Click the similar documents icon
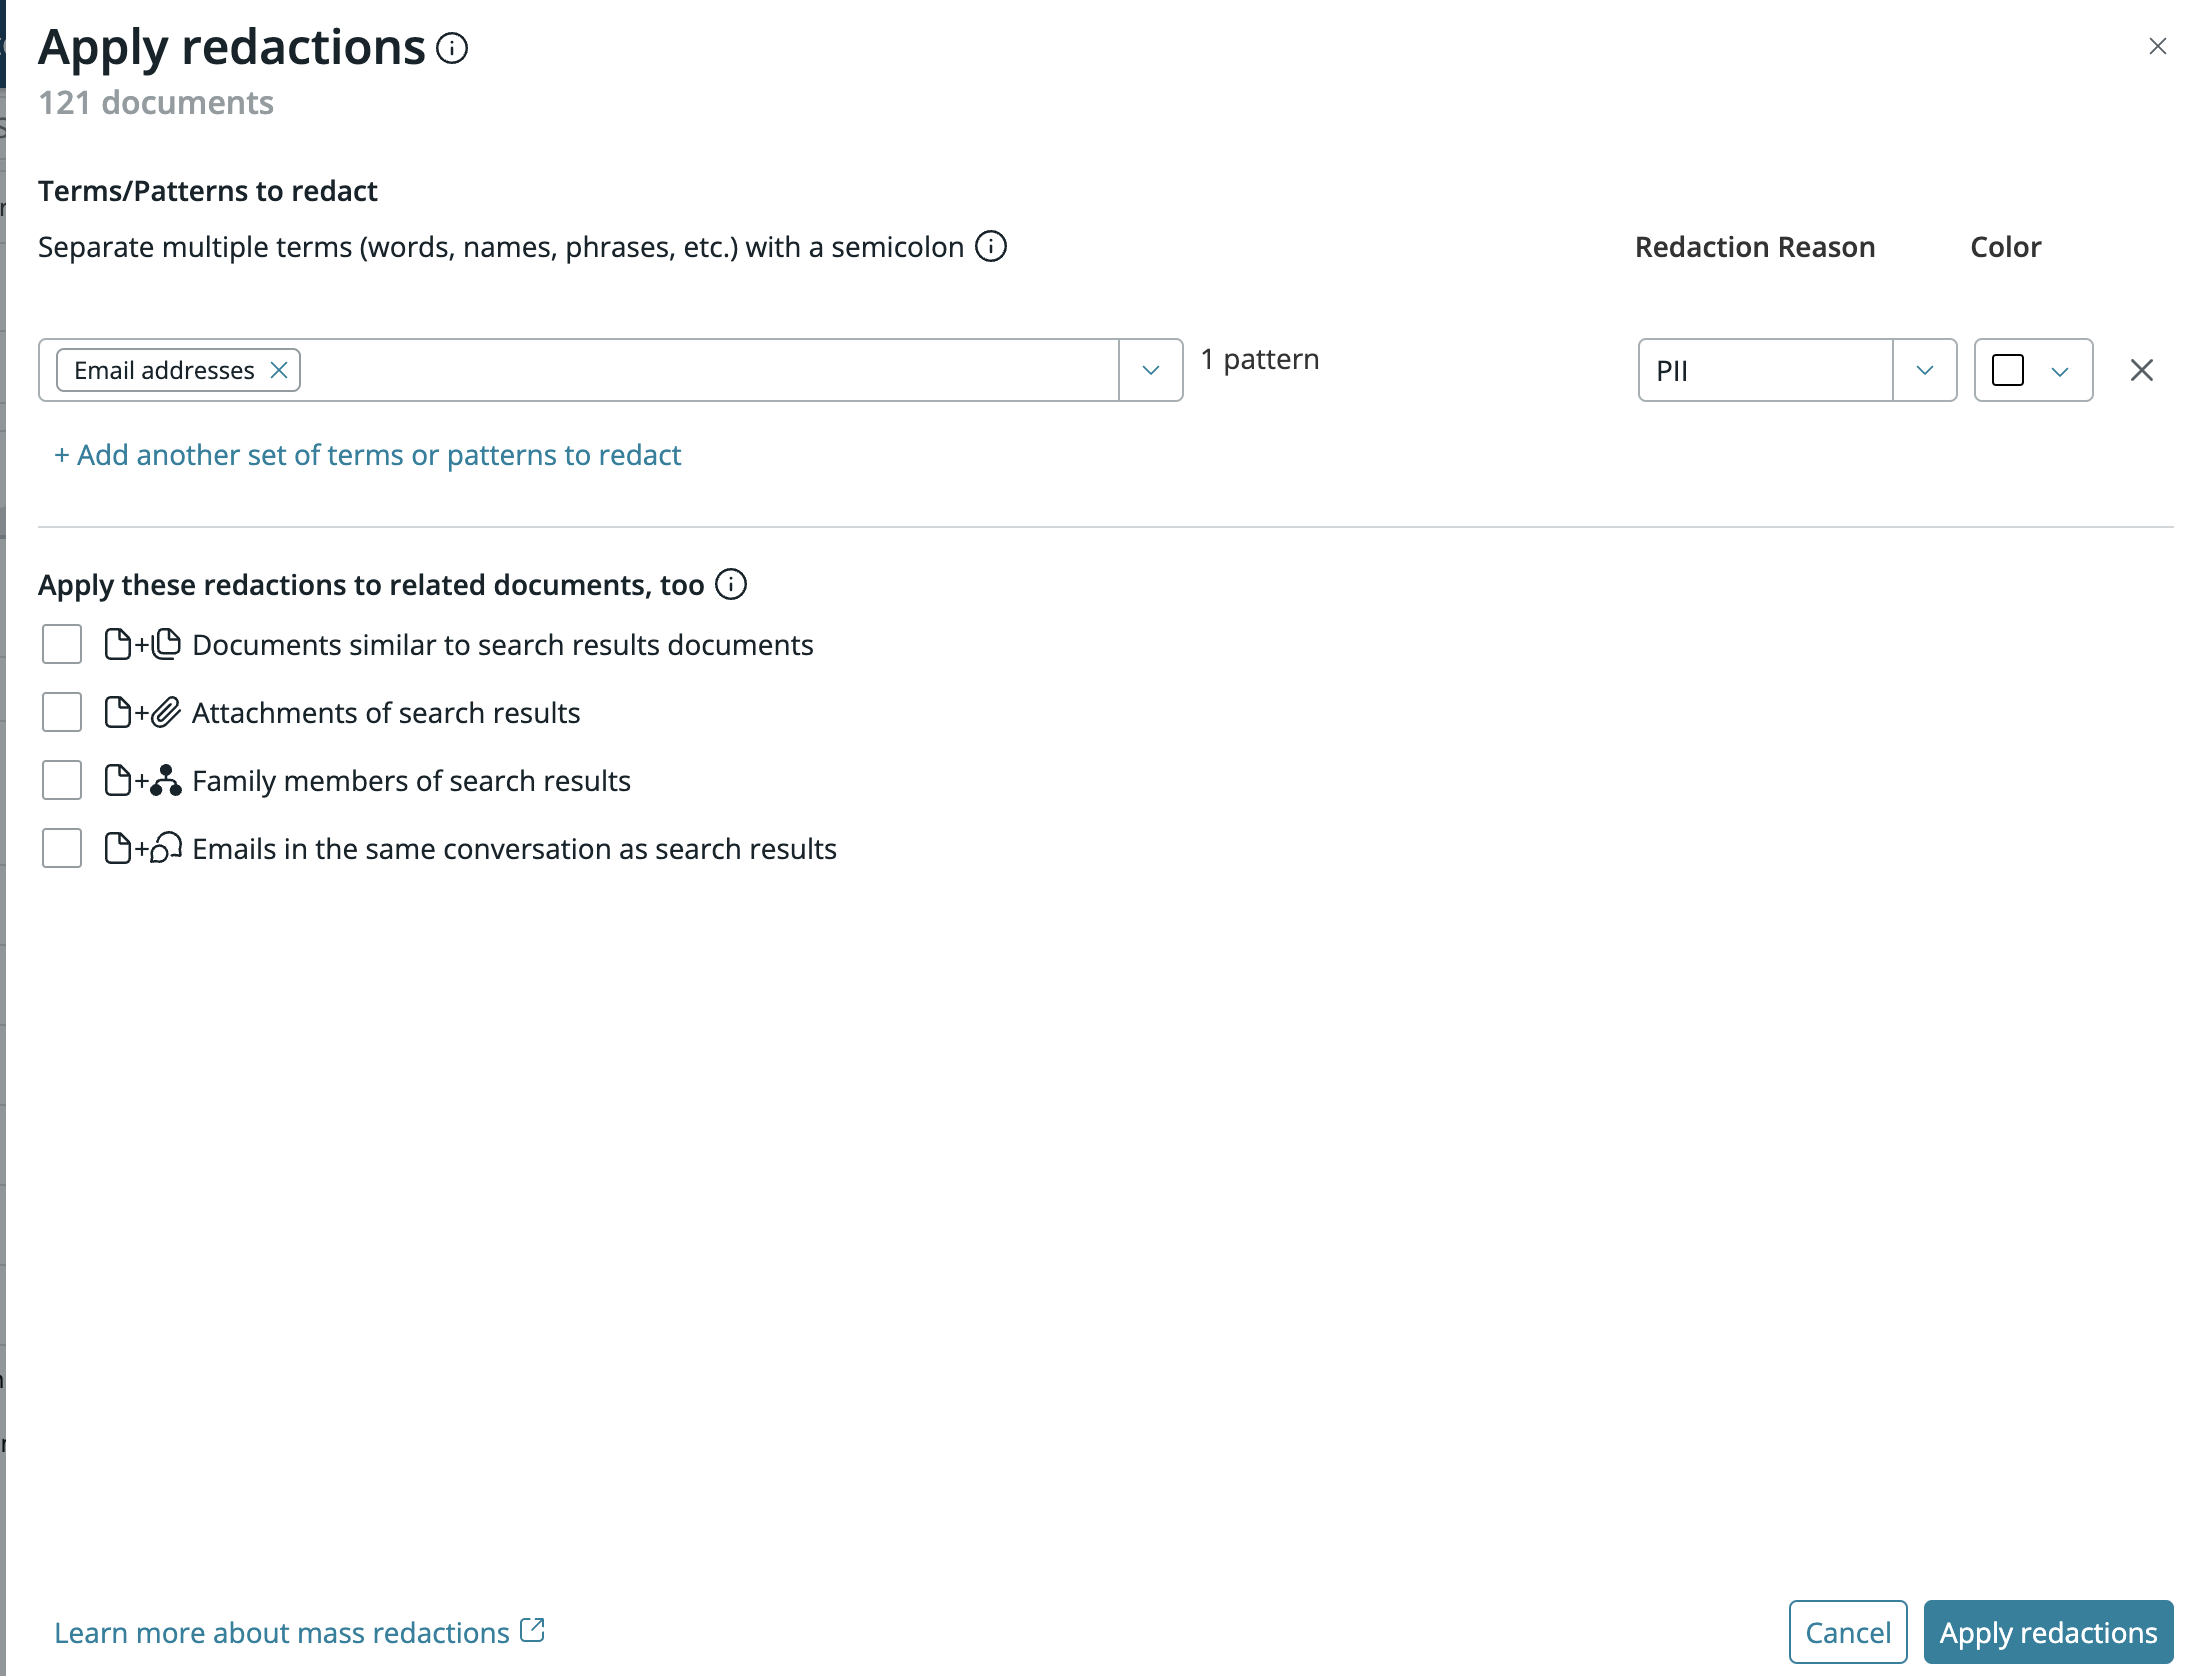This screenshot has height=1676, width=2196. coord(167,644)
